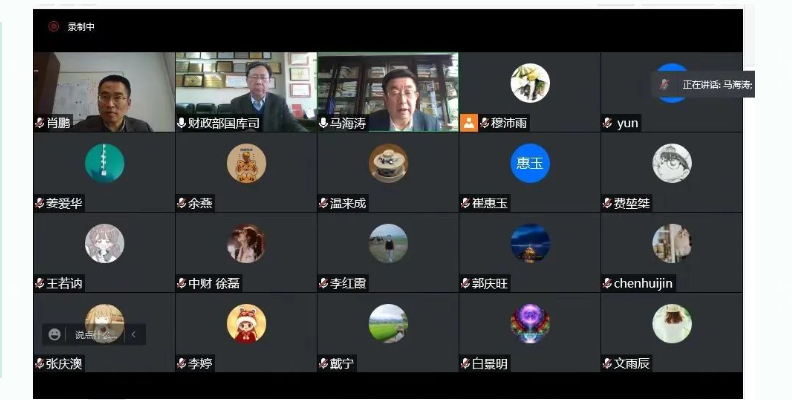The height and width of the screenshot is (400, 792).
Task: Open the emoji reaction smiley icon
Action: tap(54, 334)
